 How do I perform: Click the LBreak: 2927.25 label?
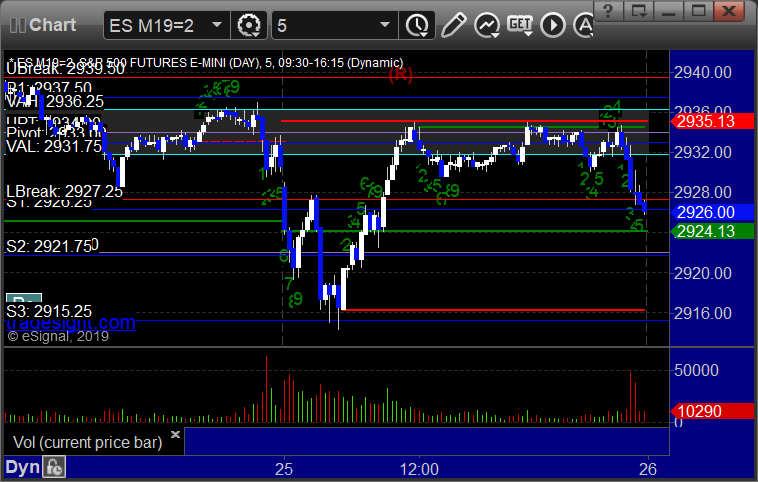[x=65, y=191]
